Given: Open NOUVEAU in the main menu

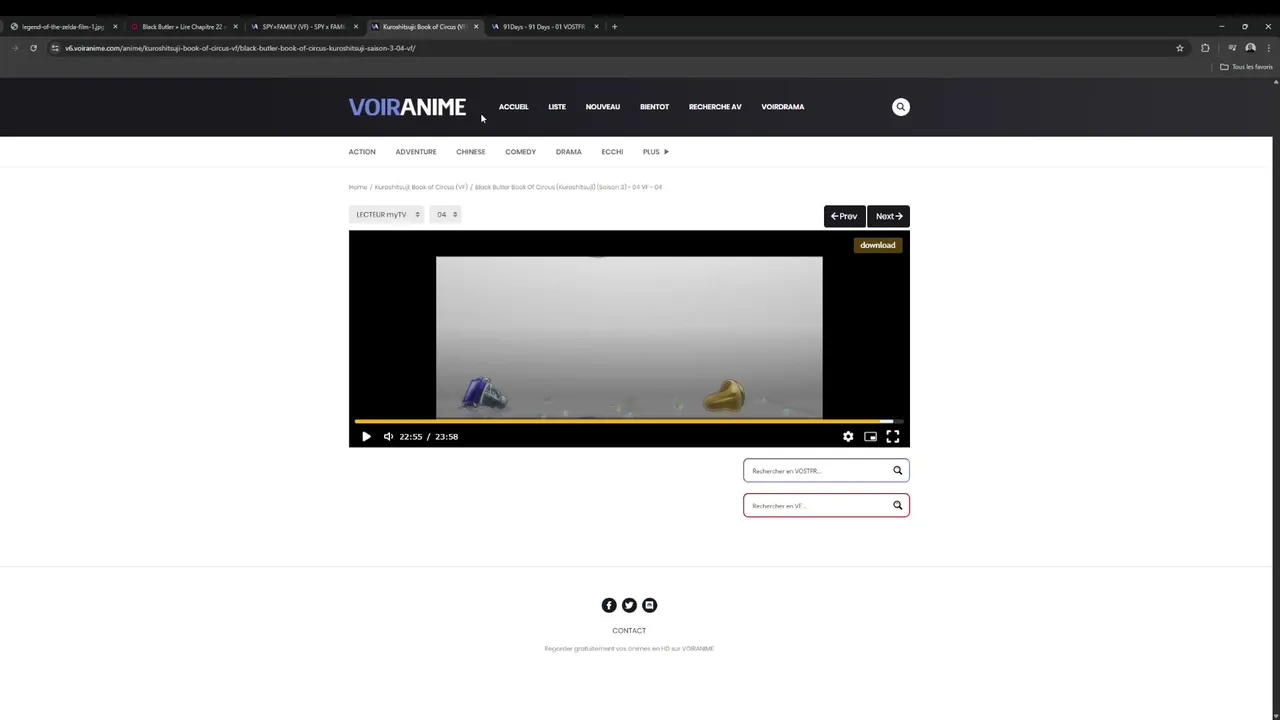Looking at the screenshot, I should point(603,107).
